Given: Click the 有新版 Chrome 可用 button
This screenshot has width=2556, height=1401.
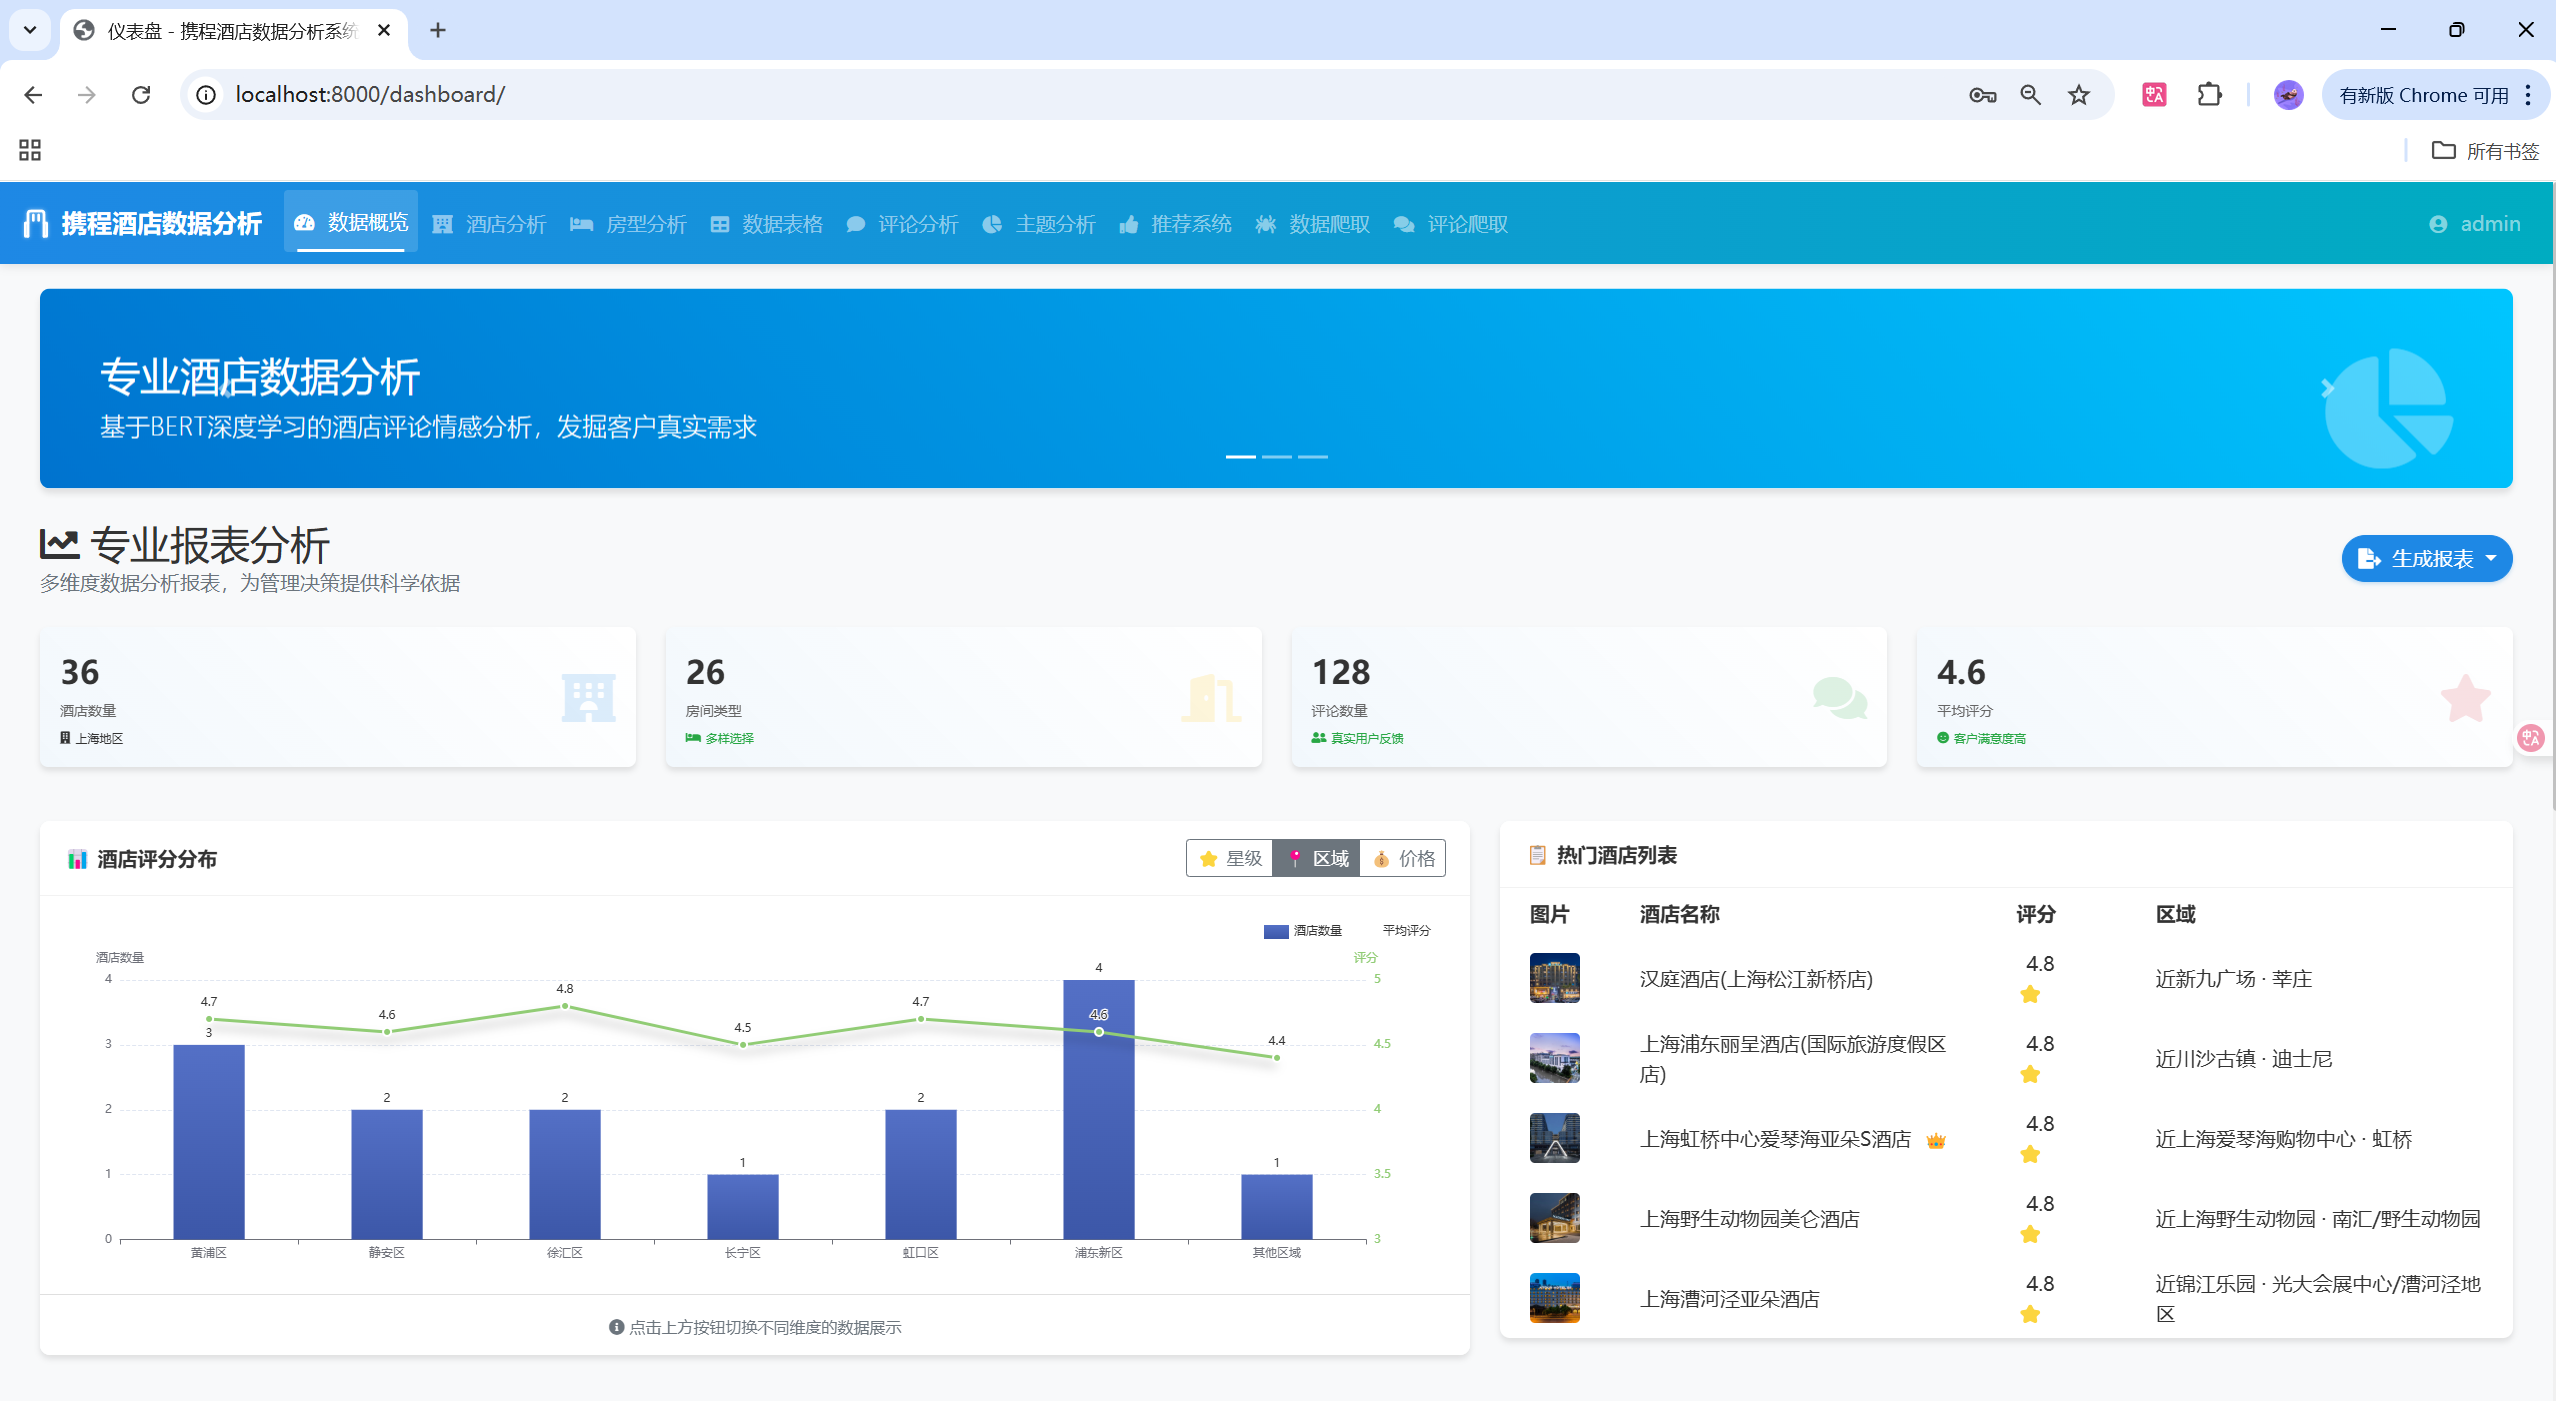Looking at the screenshot, I should click(x=2423, y=95).
